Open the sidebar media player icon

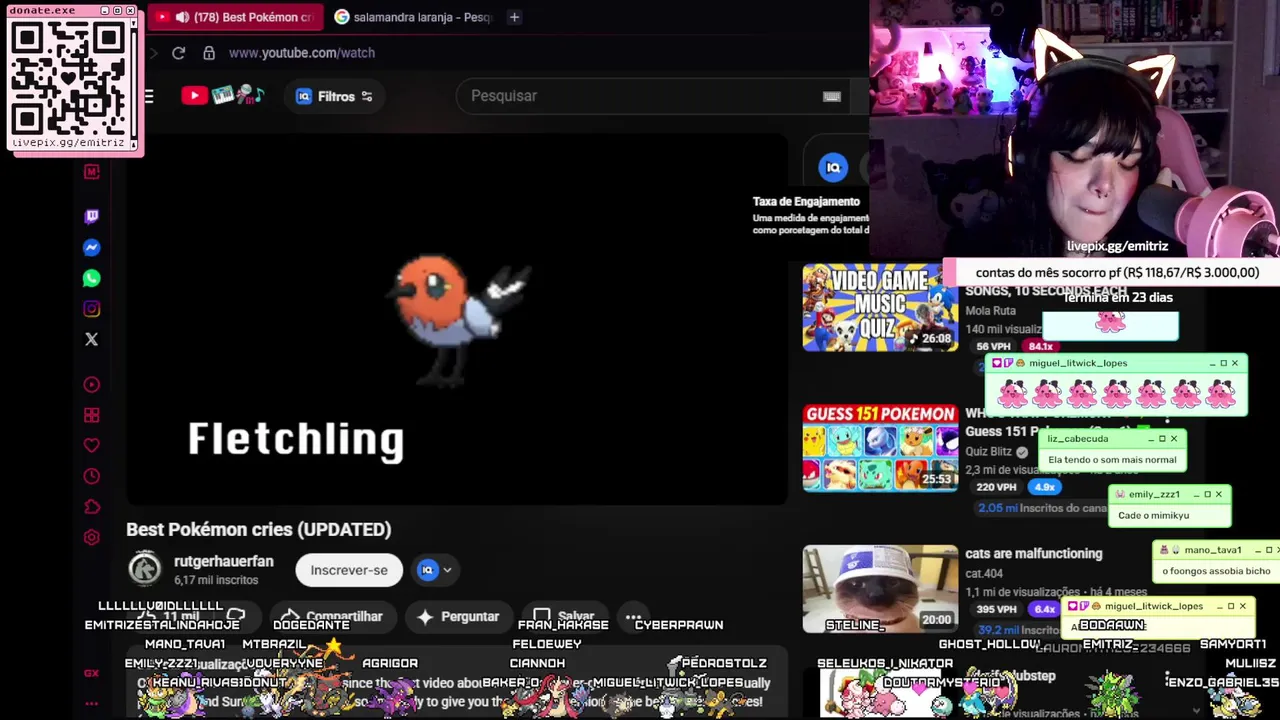(x=91, y=385)
